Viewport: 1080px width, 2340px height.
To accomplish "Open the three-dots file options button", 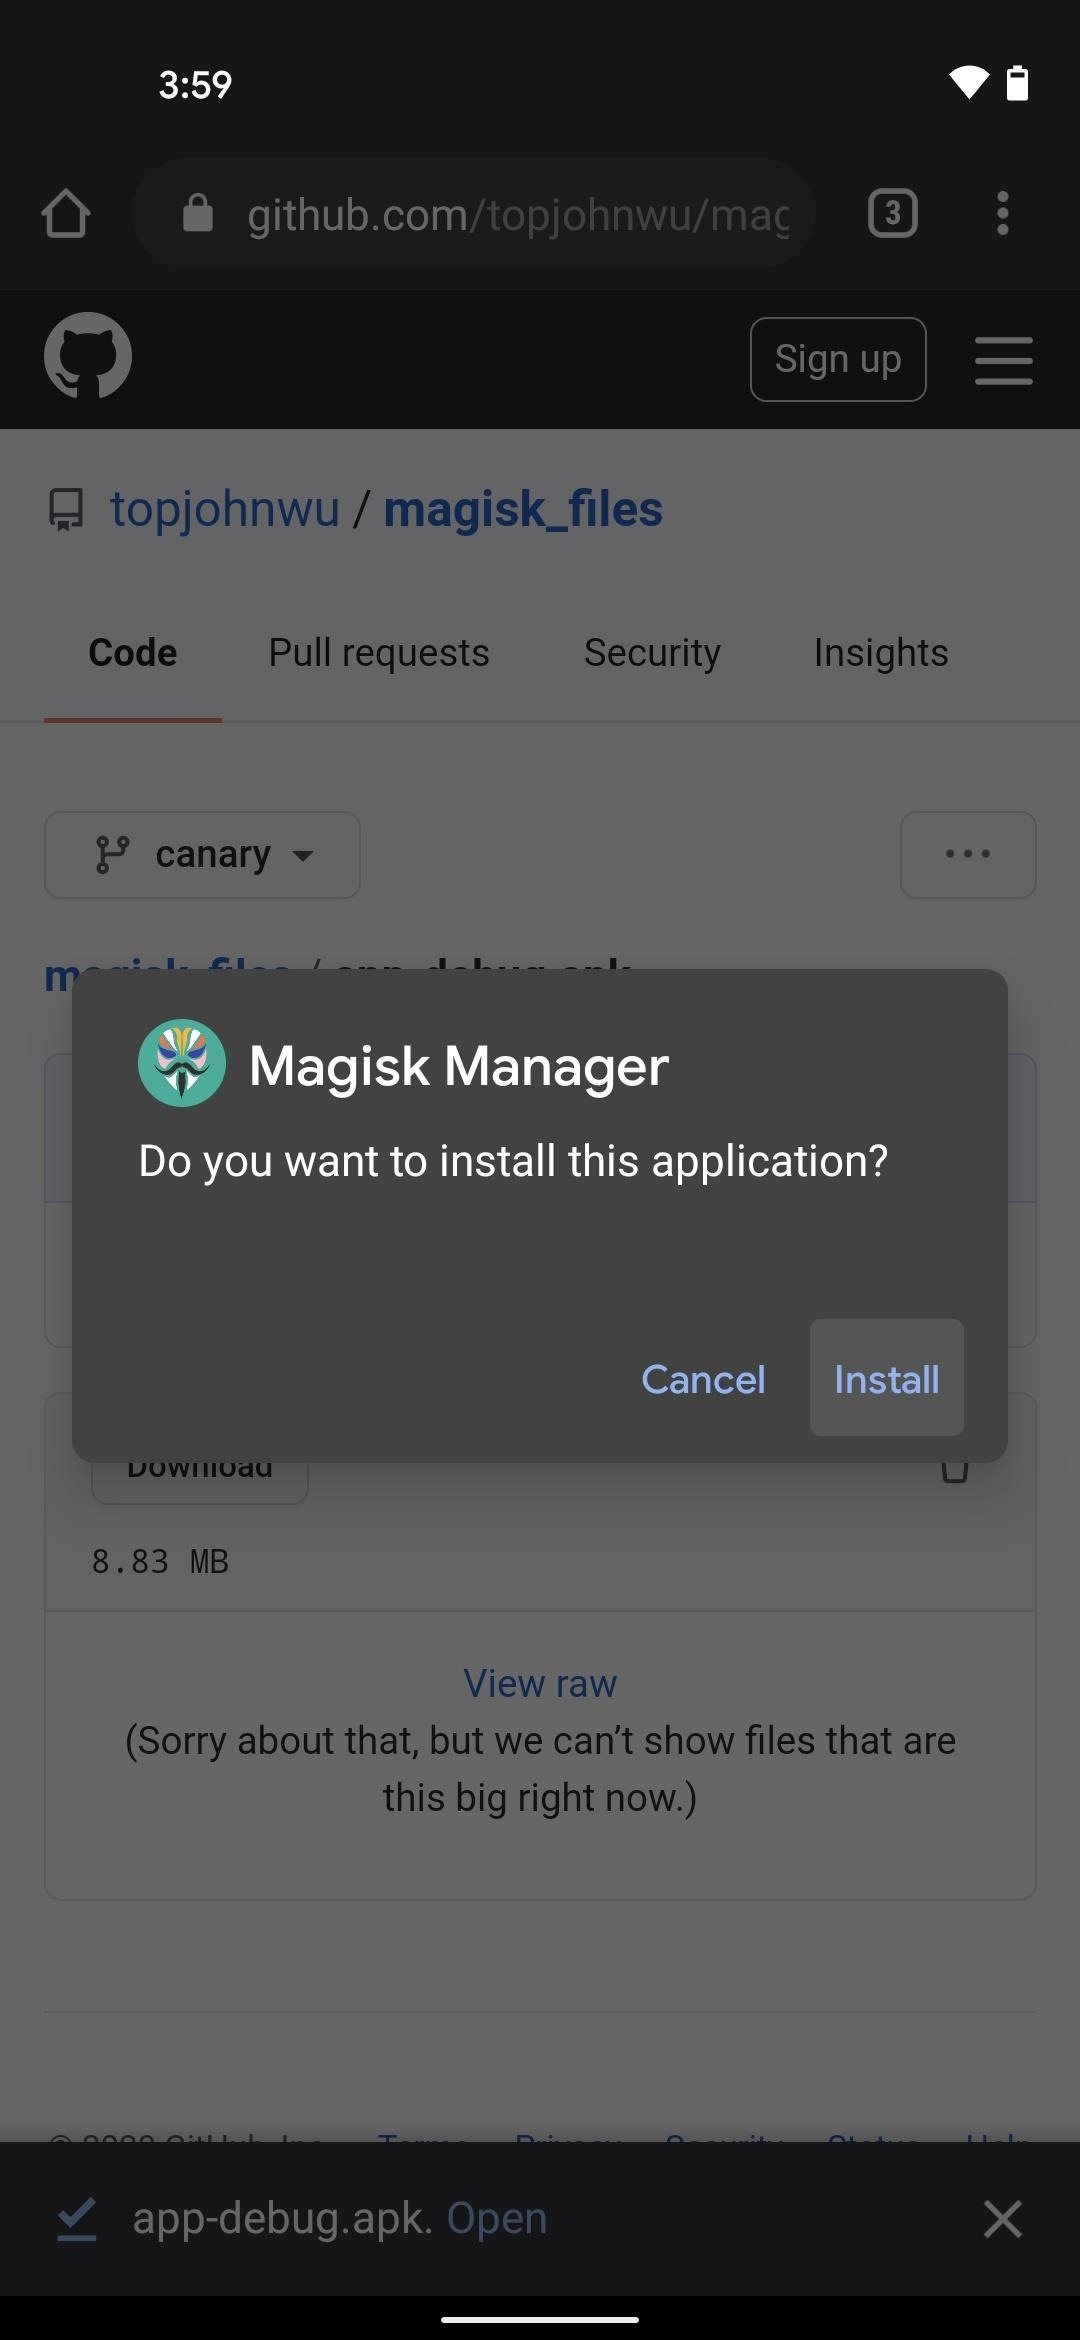I will point(968,855).
